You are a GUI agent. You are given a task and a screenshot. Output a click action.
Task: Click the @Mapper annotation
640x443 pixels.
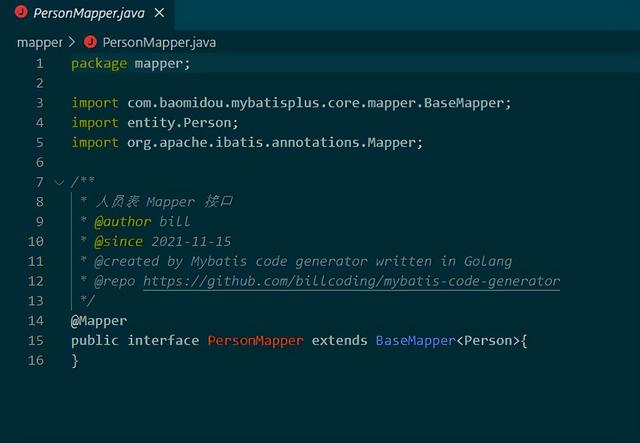coord(99,321)
